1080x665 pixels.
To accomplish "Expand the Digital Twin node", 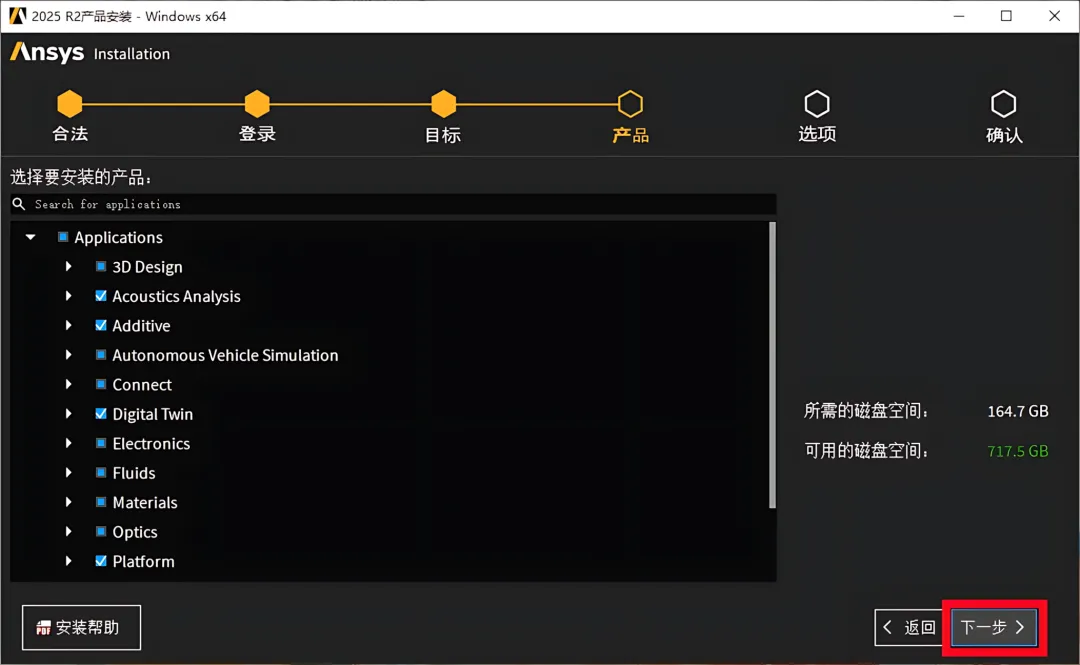I will point(68,414).
